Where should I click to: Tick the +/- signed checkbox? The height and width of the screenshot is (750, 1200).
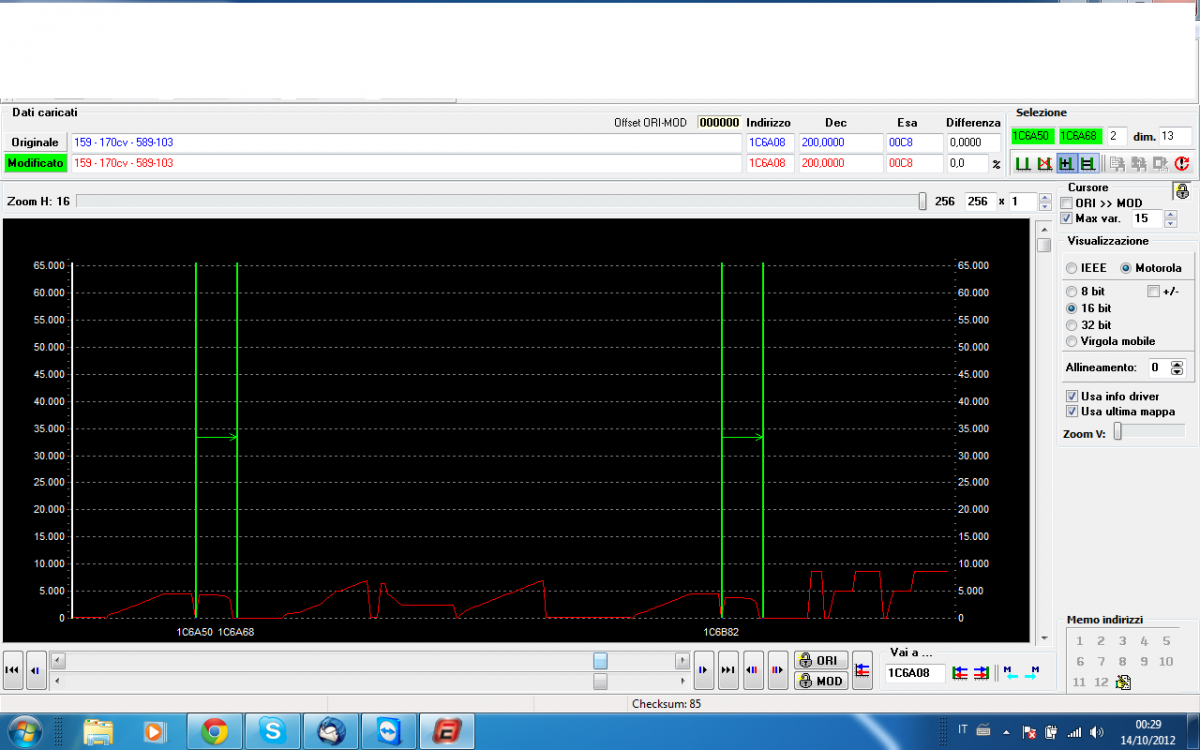(1153, 291)
